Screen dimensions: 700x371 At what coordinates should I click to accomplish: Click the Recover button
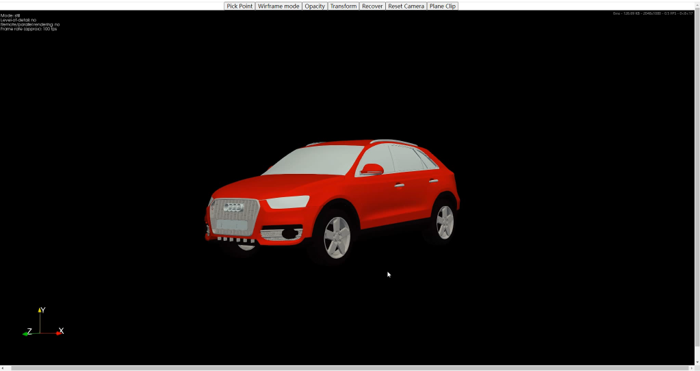[372, 6]
